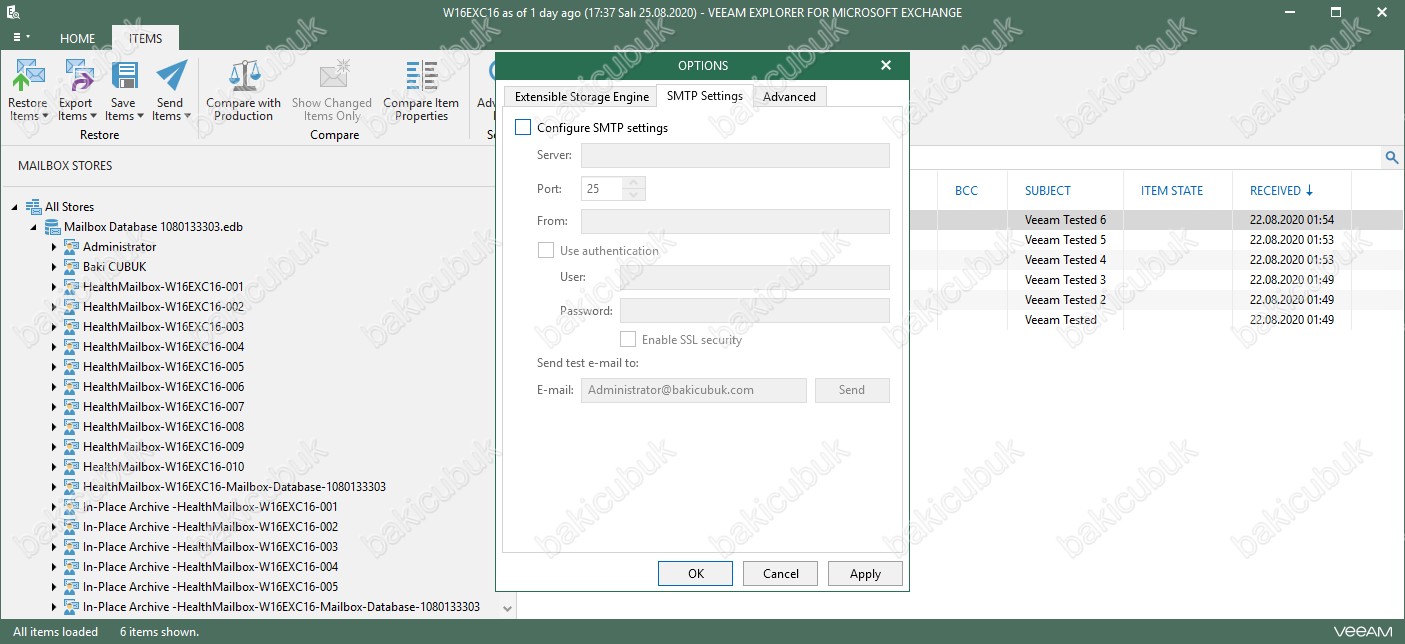Click In-Place Archive -HealthMailbox-W16EXC16-005 icon
Image resolution: width=1405 pixels, height=644 pixels.
coord(71,587)
